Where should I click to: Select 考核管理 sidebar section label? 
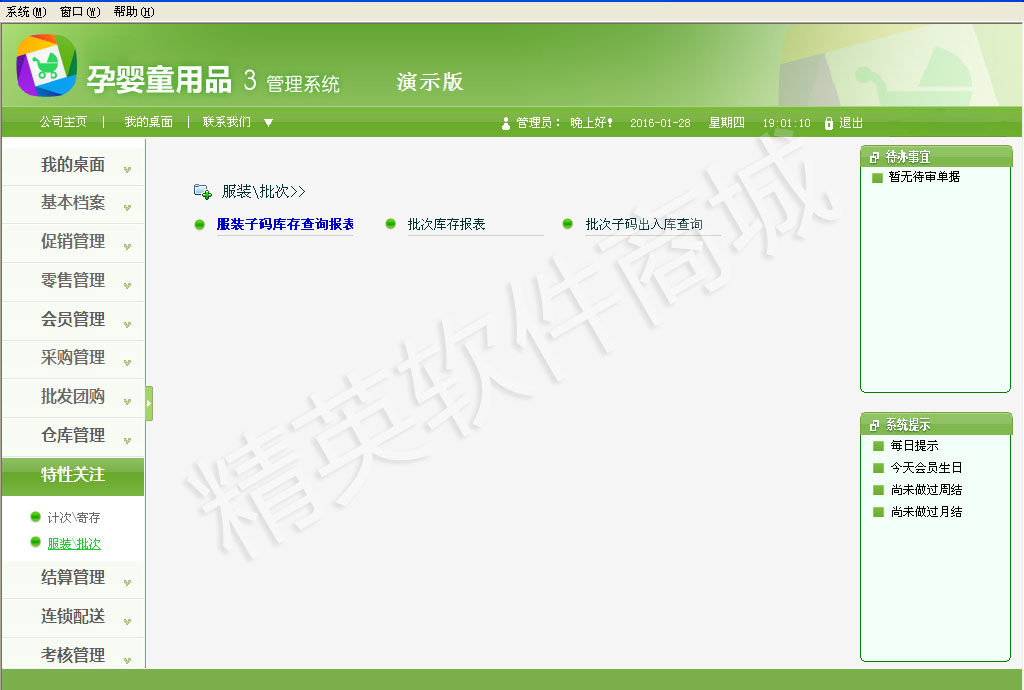click(73, 655)
